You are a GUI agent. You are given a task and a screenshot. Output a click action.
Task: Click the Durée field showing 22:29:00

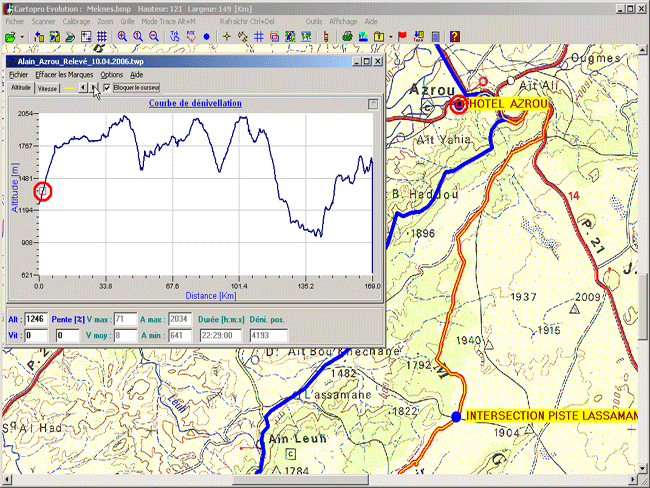coord(220,335)
